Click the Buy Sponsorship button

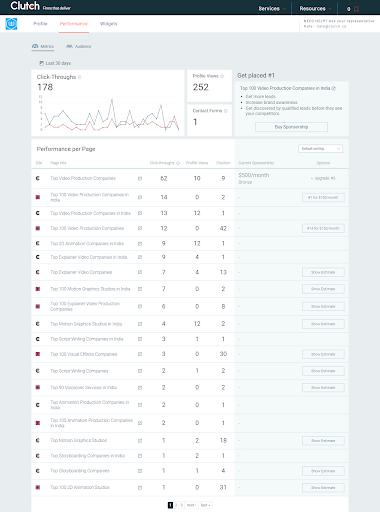point(291,127)
